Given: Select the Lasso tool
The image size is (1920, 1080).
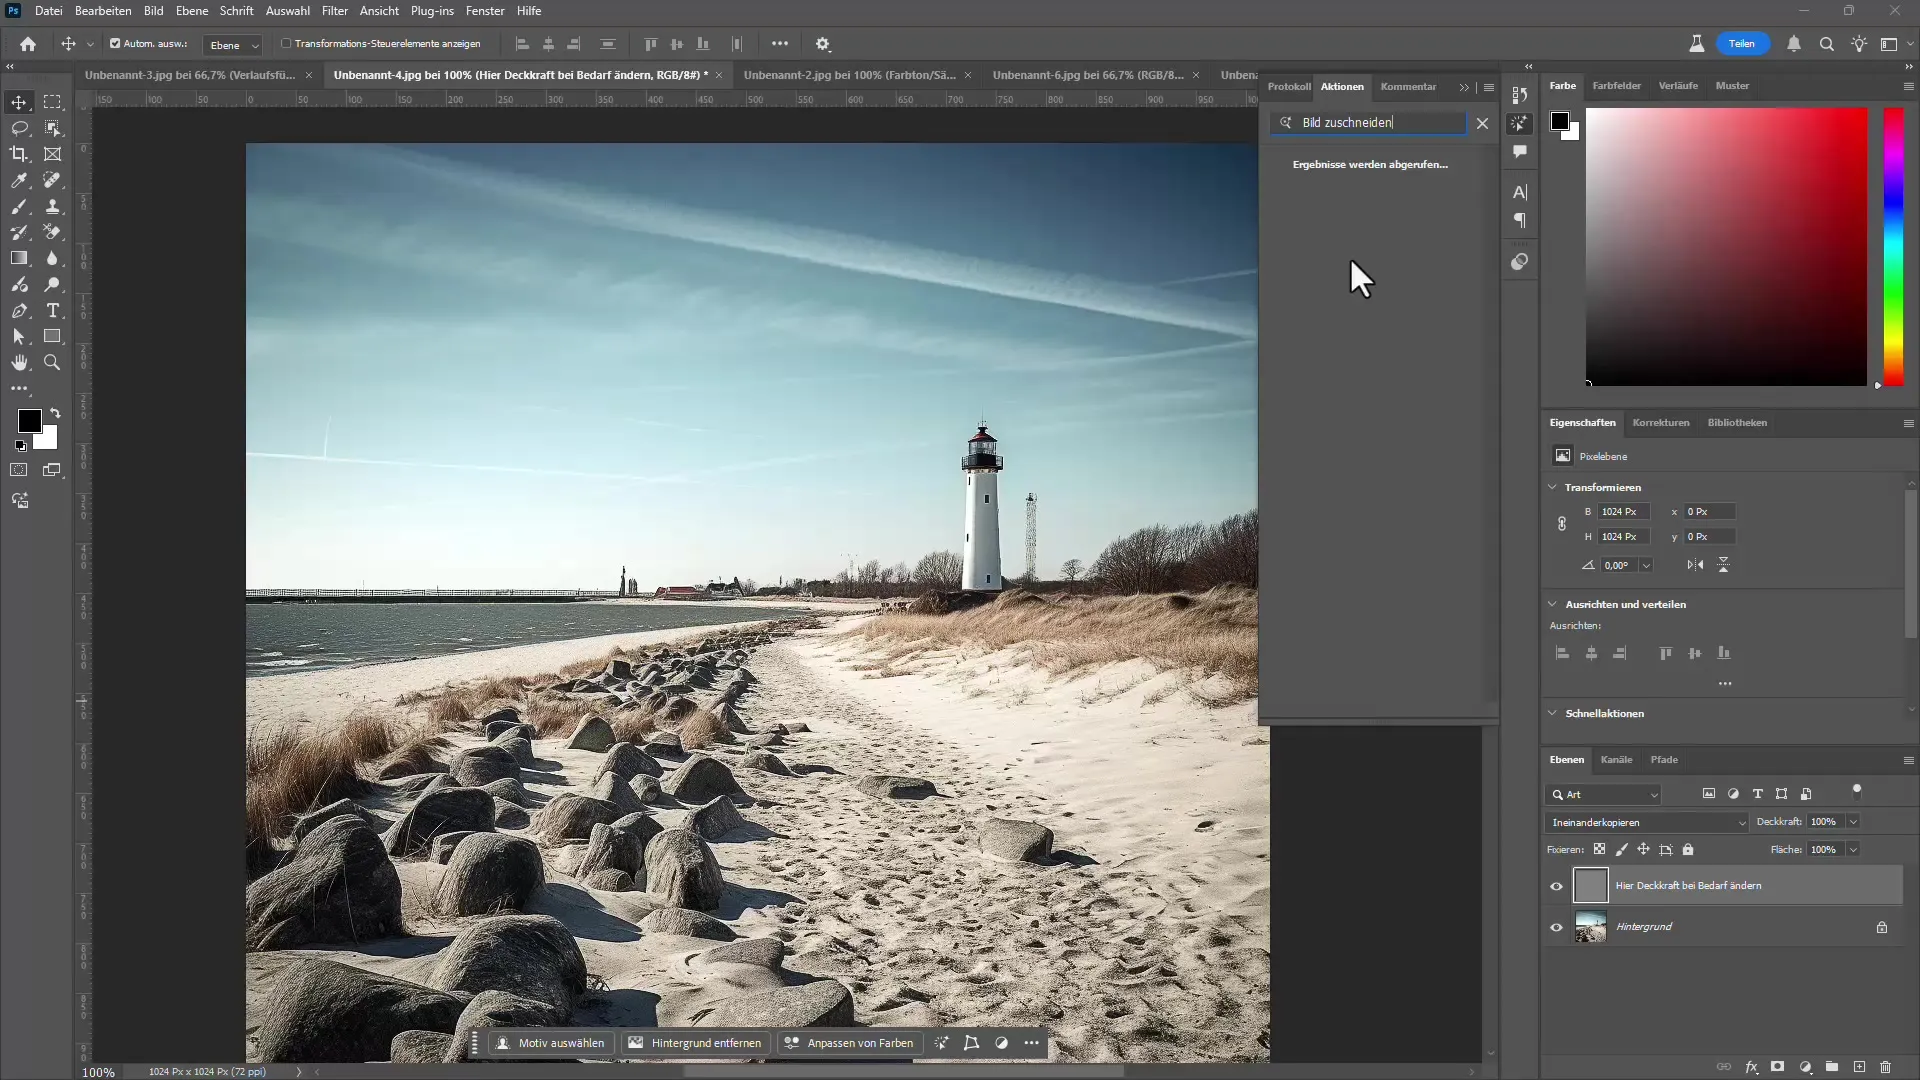Looking at the screenshot, I should coord(19,128).
